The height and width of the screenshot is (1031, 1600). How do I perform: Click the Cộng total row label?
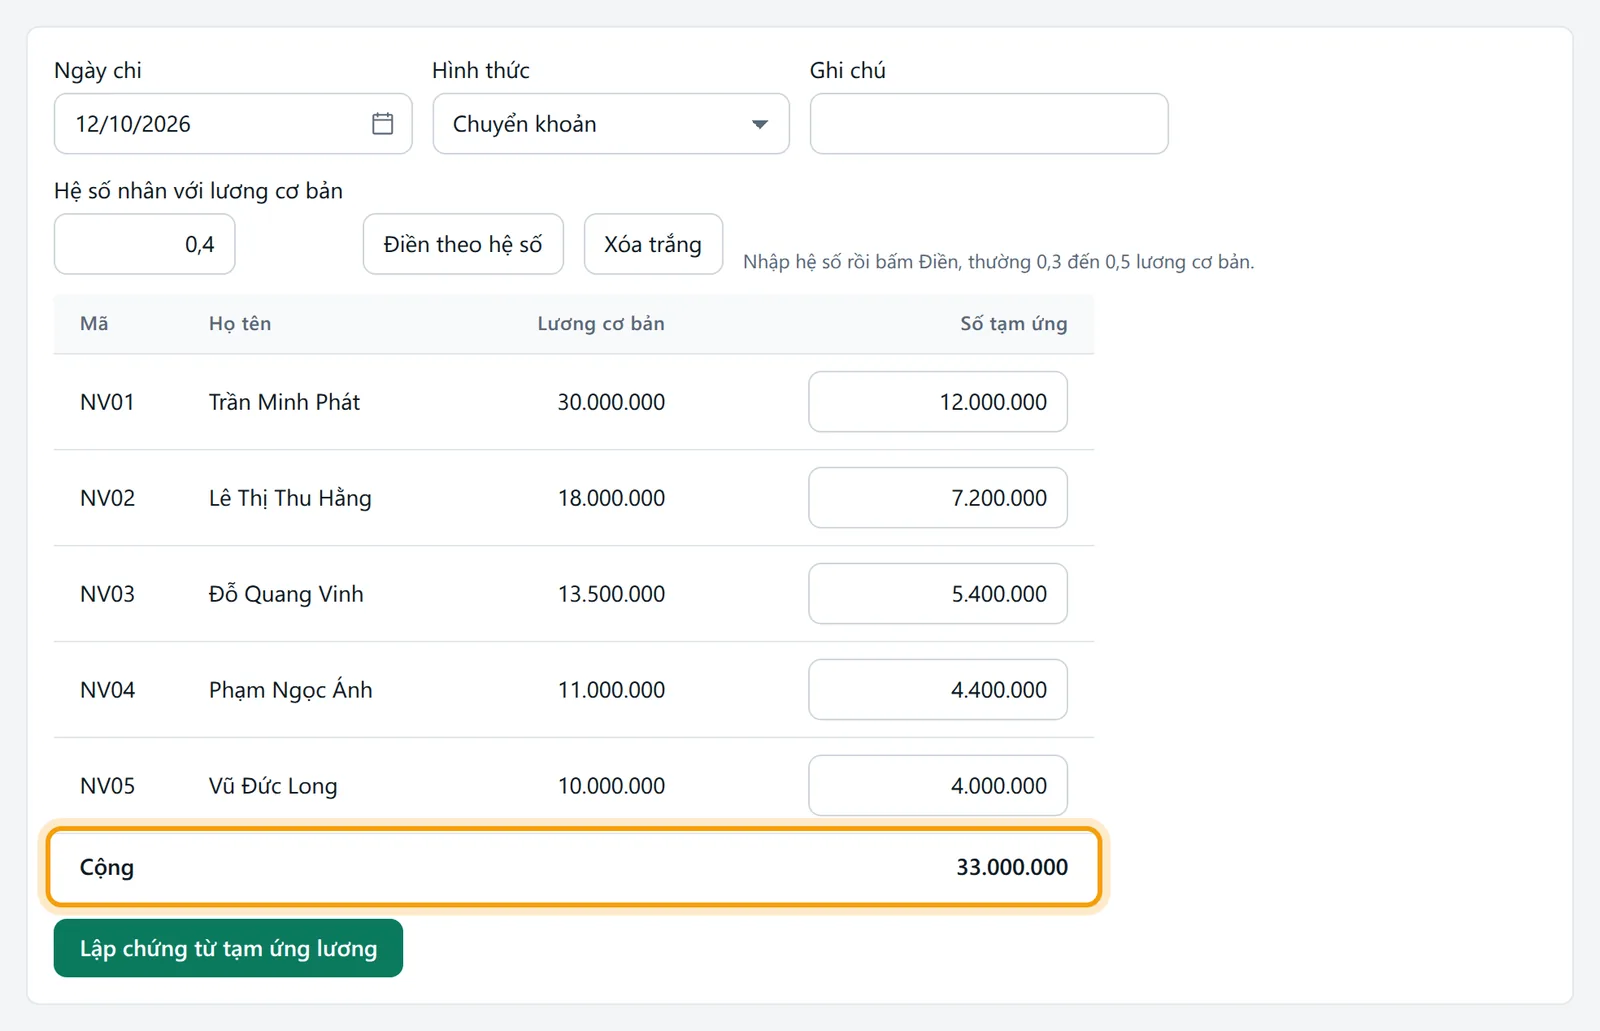coord(107,868)
